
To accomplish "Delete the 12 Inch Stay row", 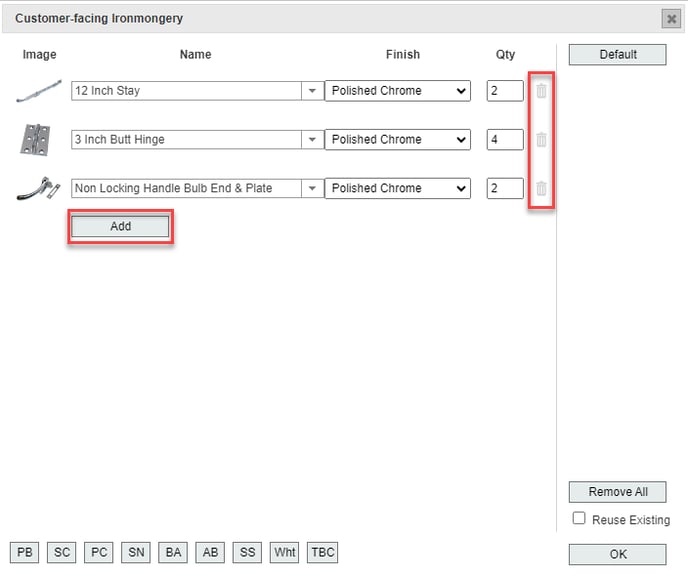I will (x=541, y=91).
